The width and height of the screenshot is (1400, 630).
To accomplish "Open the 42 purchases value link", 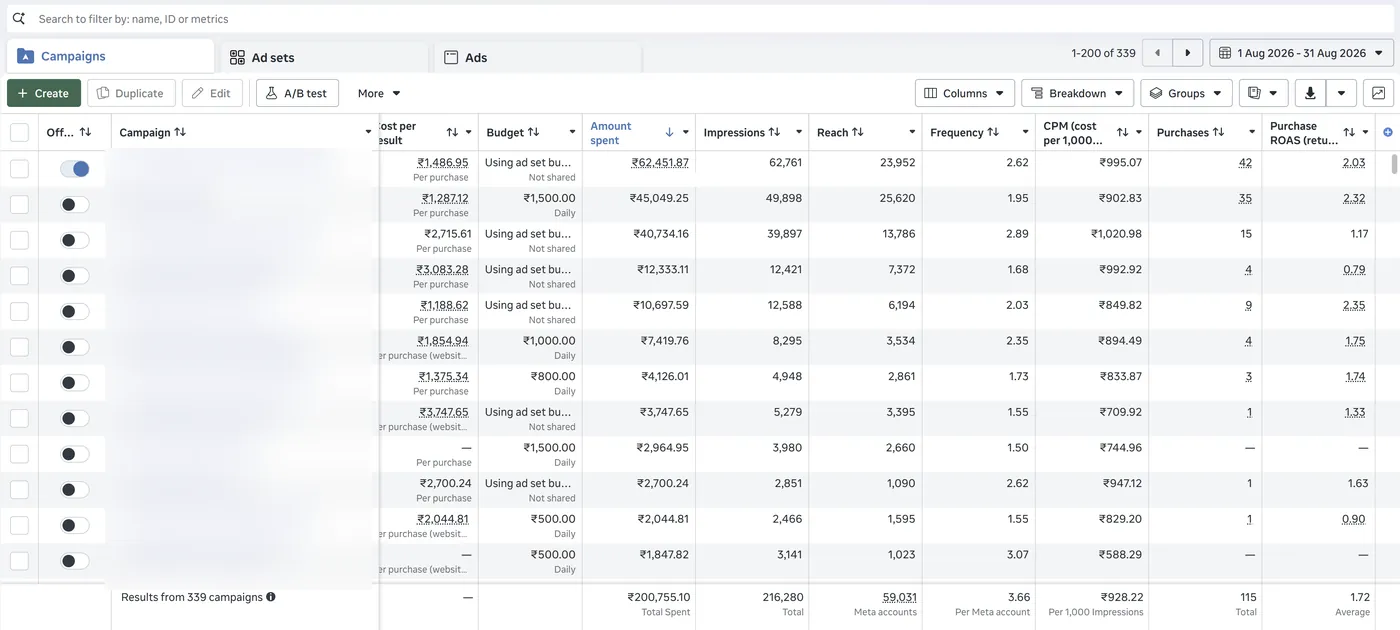I will pyautogui.click(x=1245, y=162).
